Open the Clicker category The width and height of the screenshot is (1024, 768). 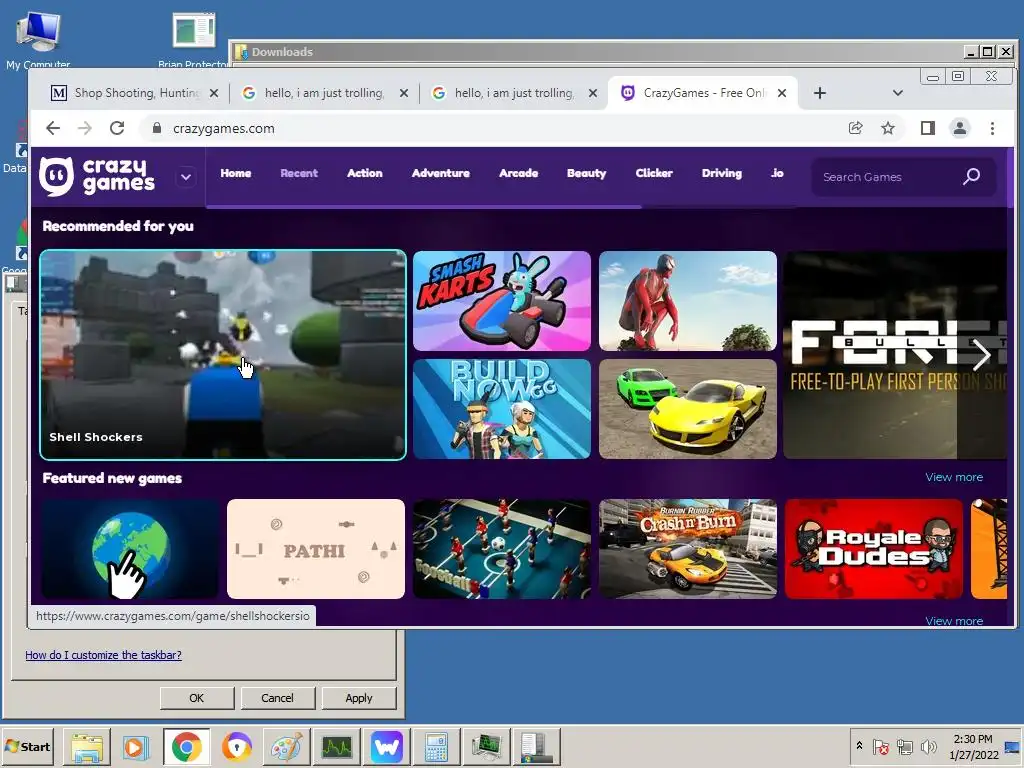click(x=654, y=173)
